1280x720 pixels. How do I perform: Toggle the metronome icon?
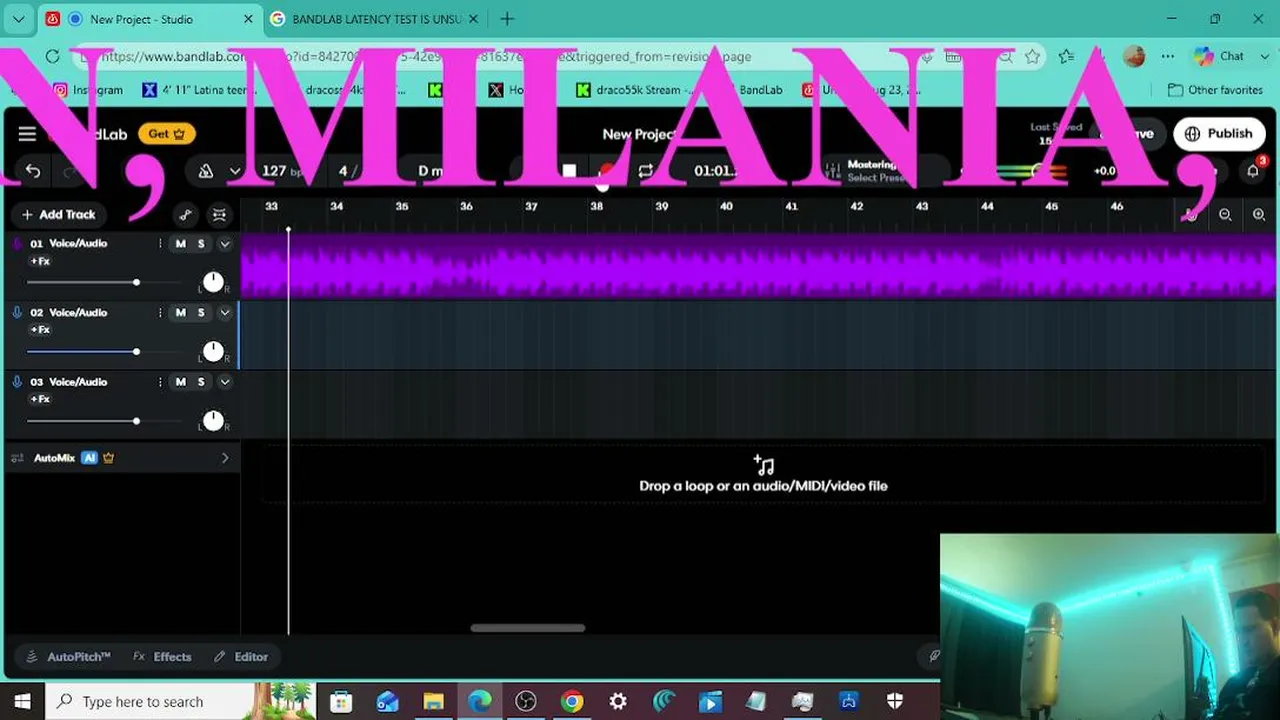(206, 171)
